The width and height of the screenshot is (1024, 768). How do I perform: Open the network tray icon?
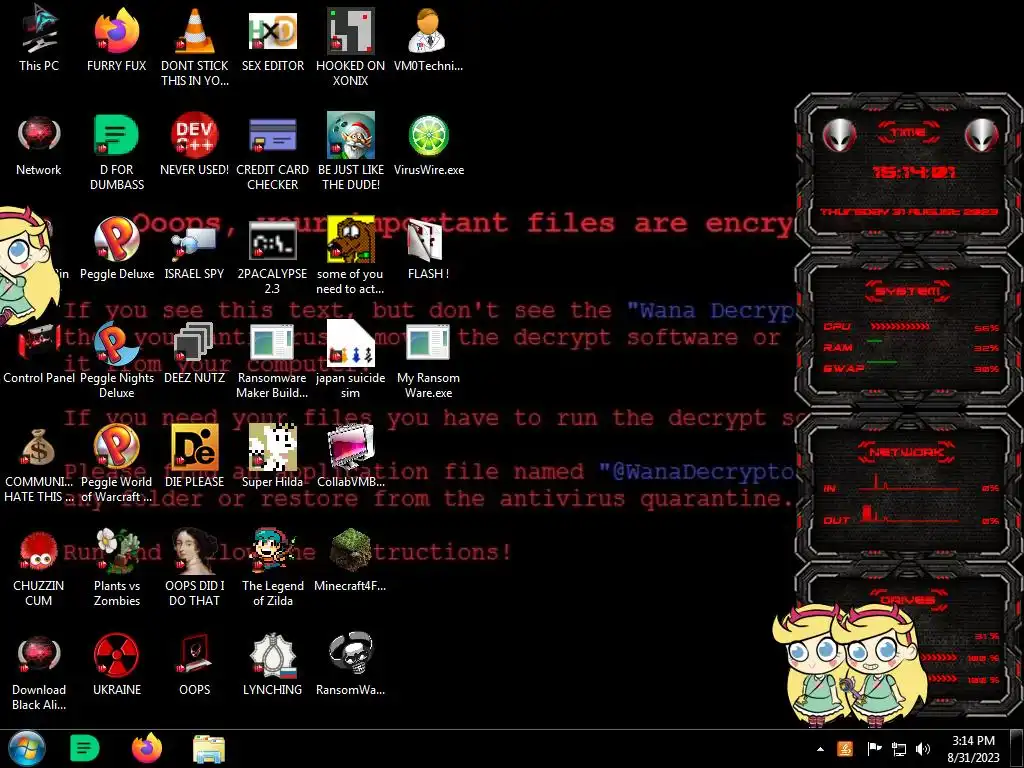[899, 749]
